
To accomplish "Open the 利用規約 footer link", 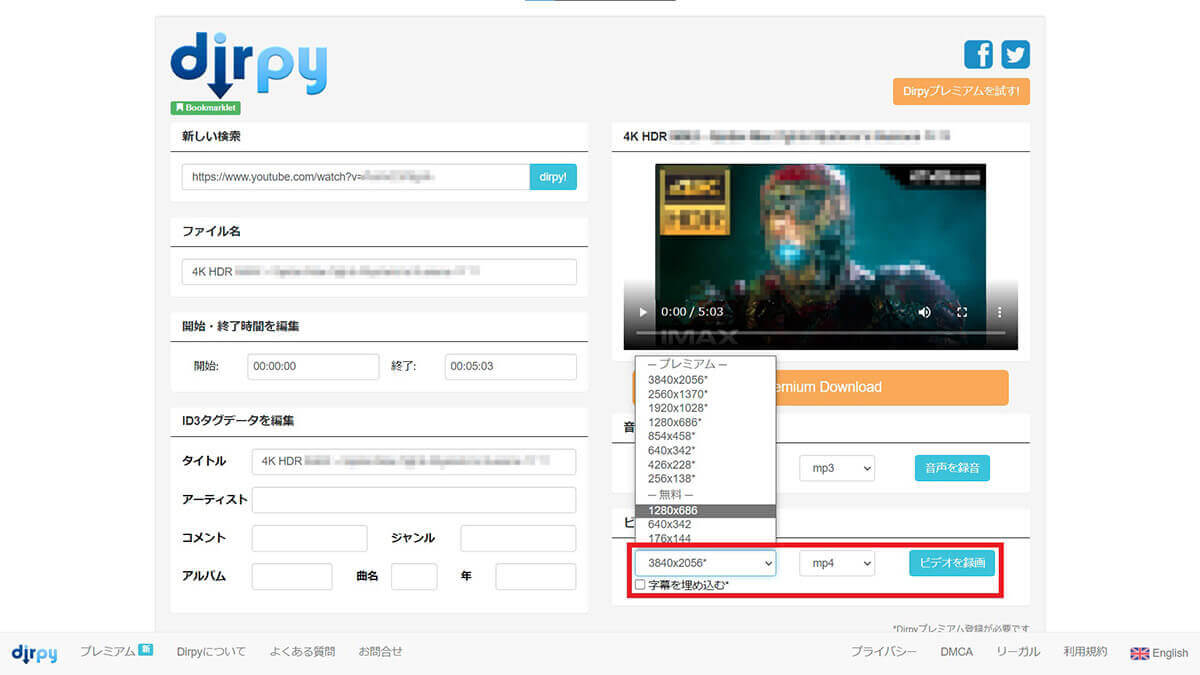I will (x=1085, y=652).
